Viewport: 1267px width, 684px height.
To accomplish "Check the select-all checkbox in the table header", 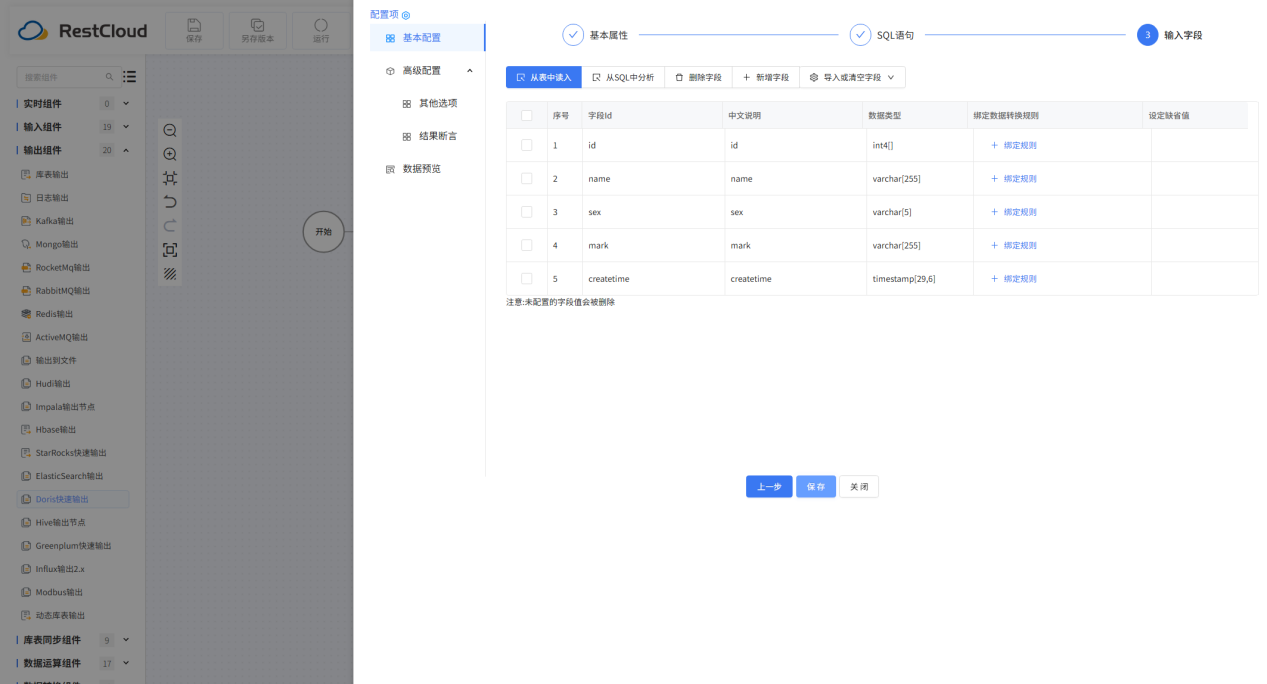I will click(527, 115).
